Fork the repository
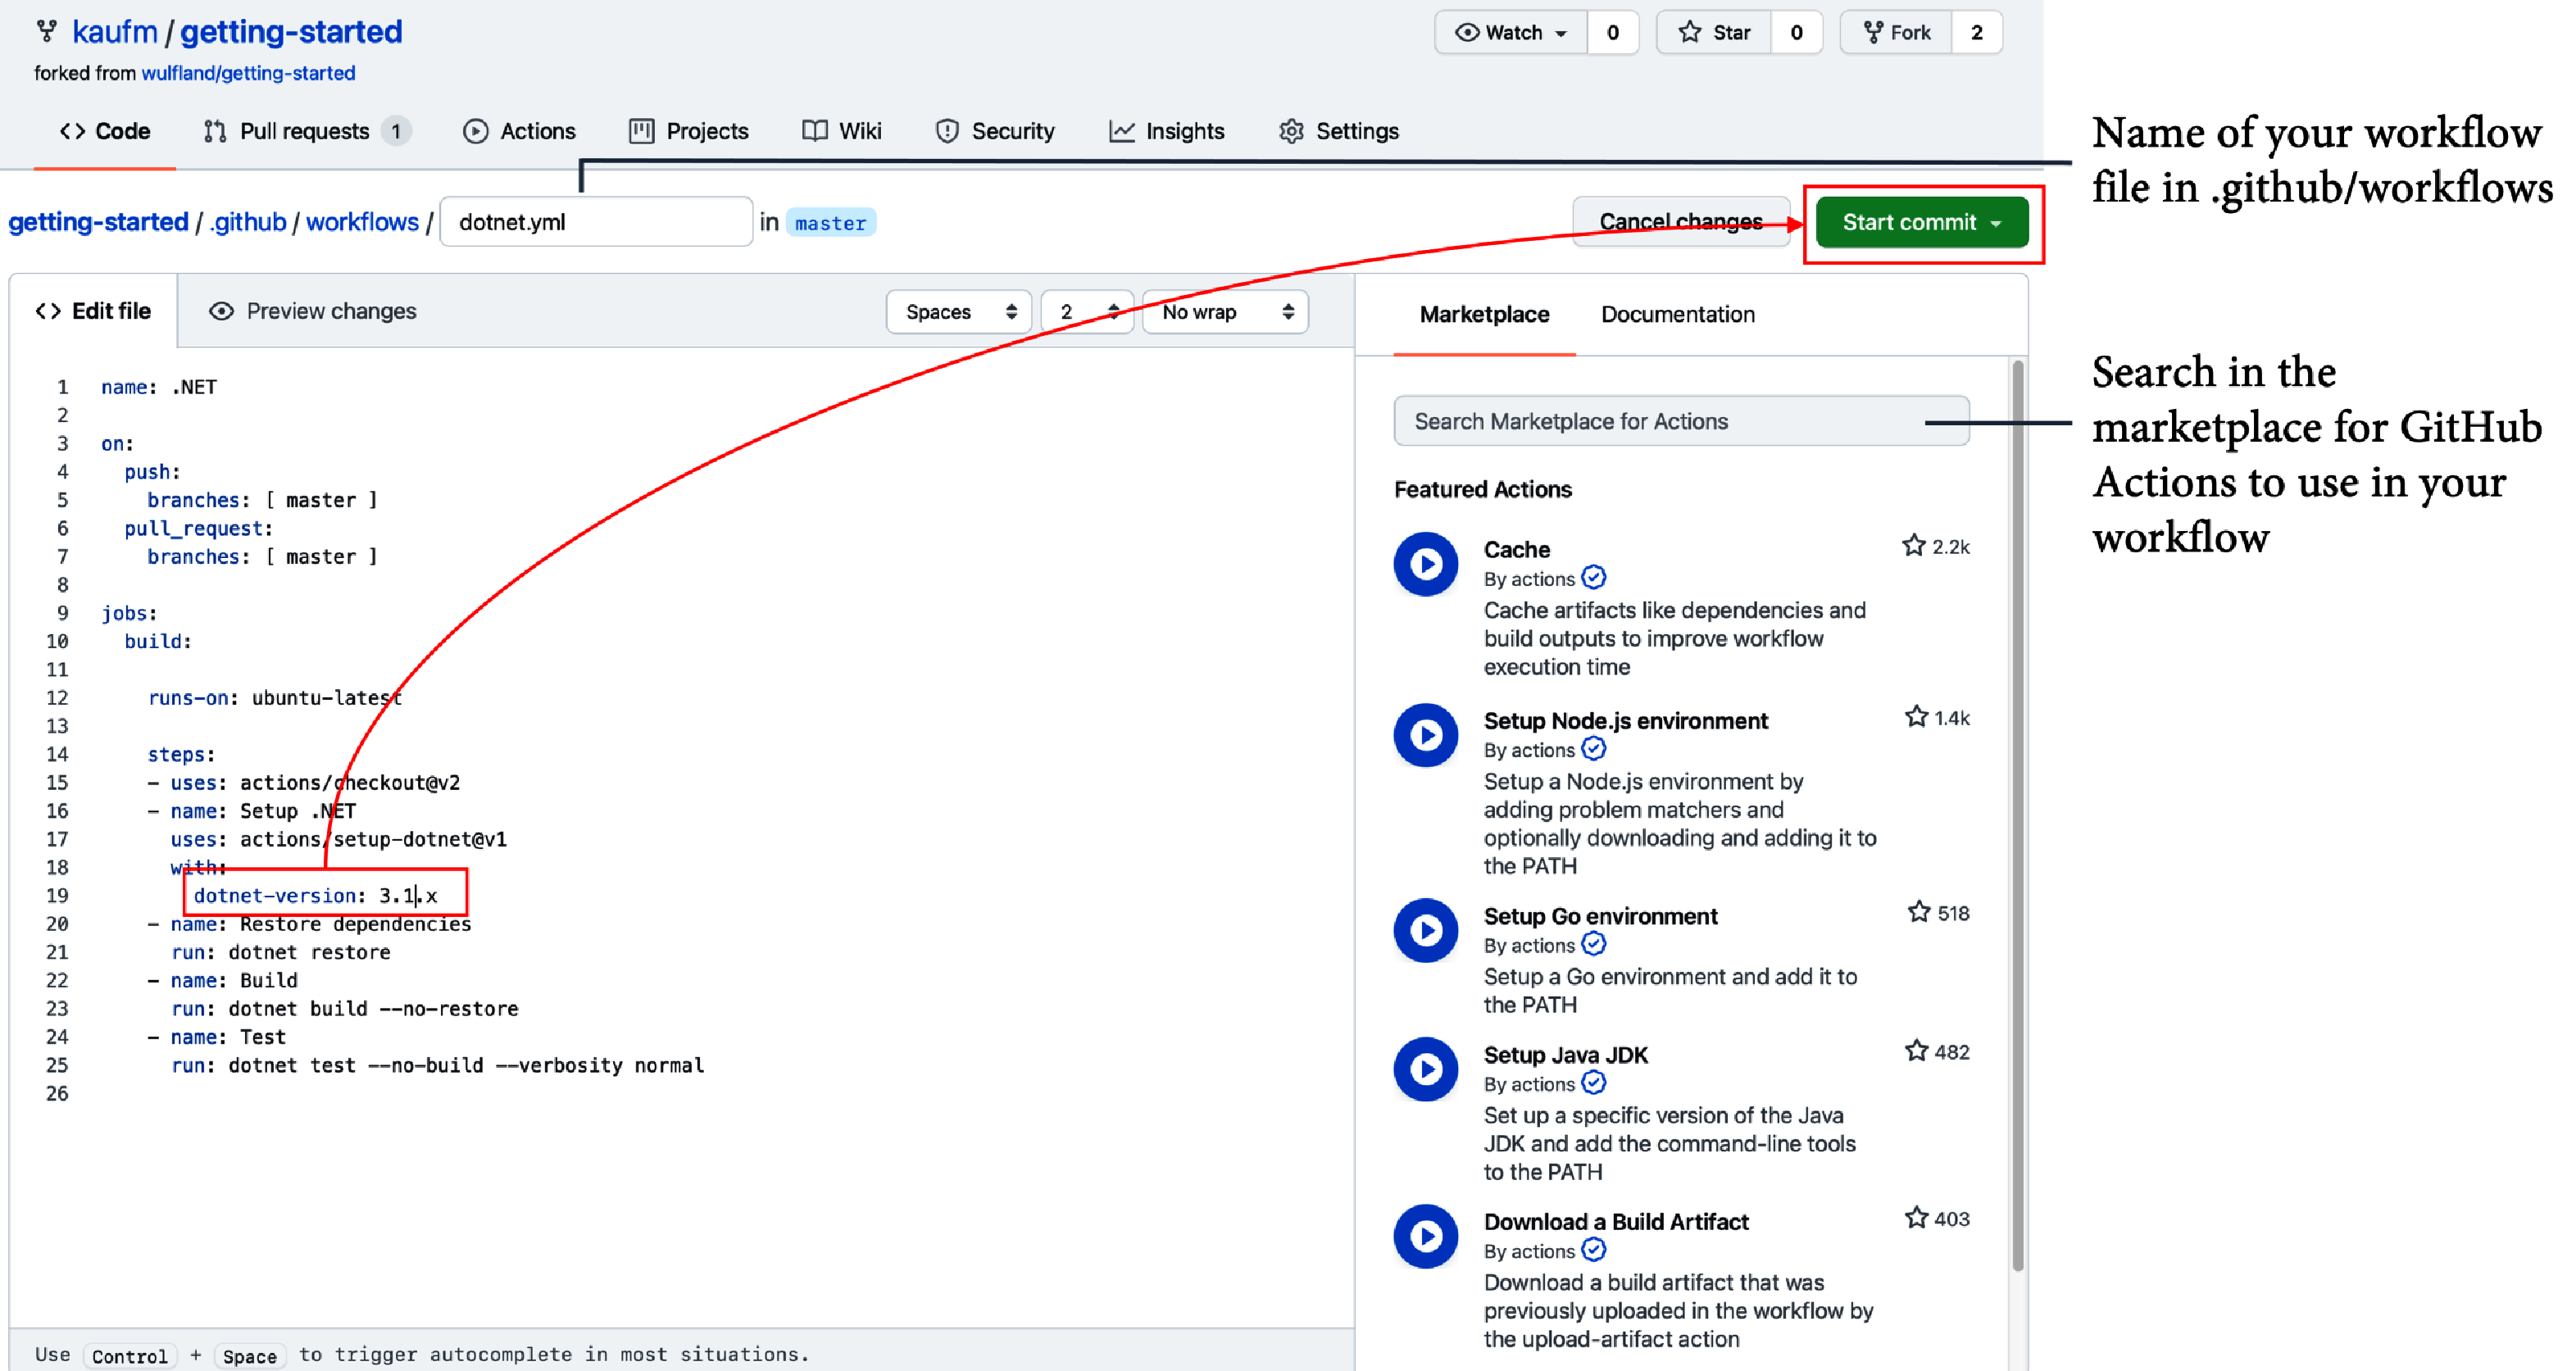 [1897, 32]
